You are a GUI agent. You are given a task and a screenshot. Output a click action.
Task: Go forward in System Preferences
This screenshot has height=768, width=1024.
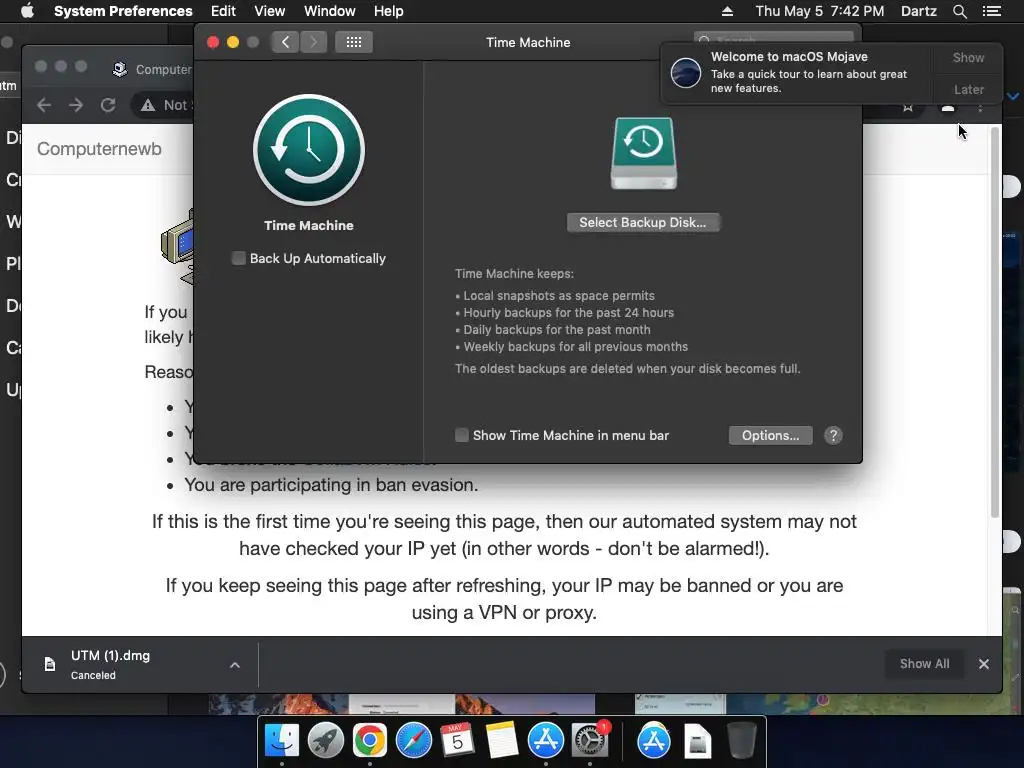pos(313,42)
